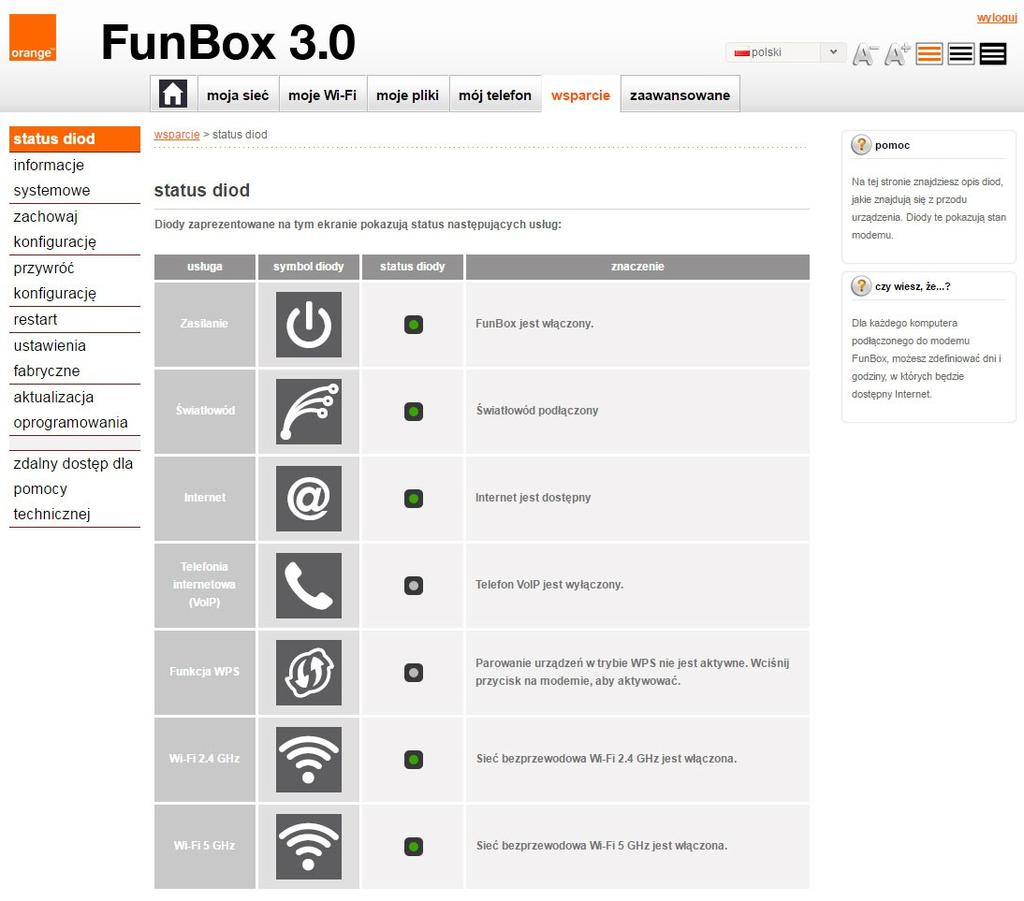Screen dimensions: 1024x901
Task: Open the language dropdown showing polski
Action: point(786,52)
